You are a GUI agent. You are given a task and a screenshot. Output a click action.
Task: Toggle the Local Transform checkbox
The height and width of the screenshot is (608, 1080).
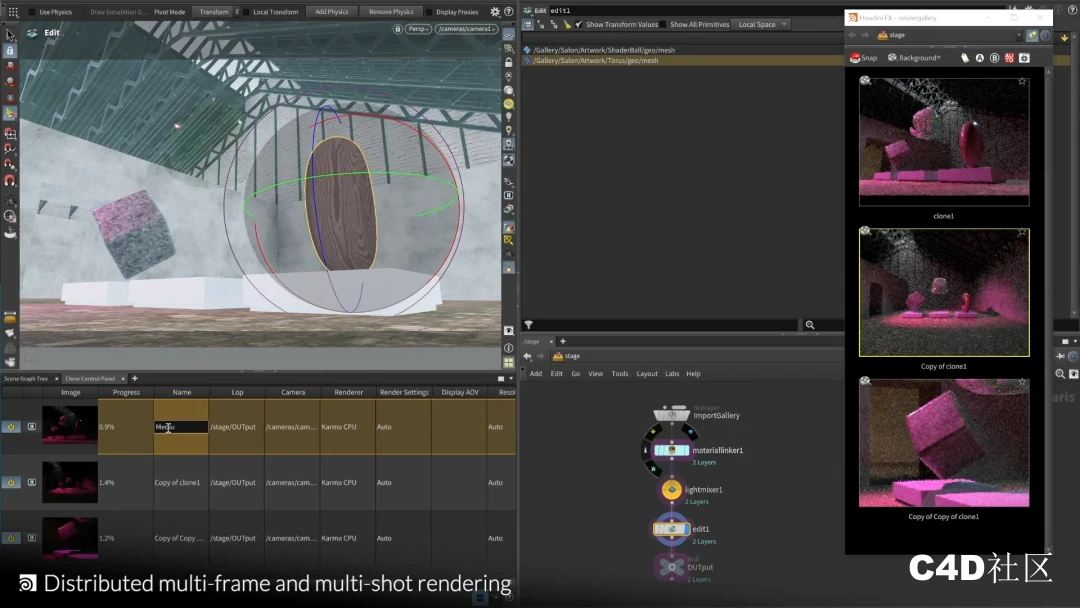pos(246,11)
